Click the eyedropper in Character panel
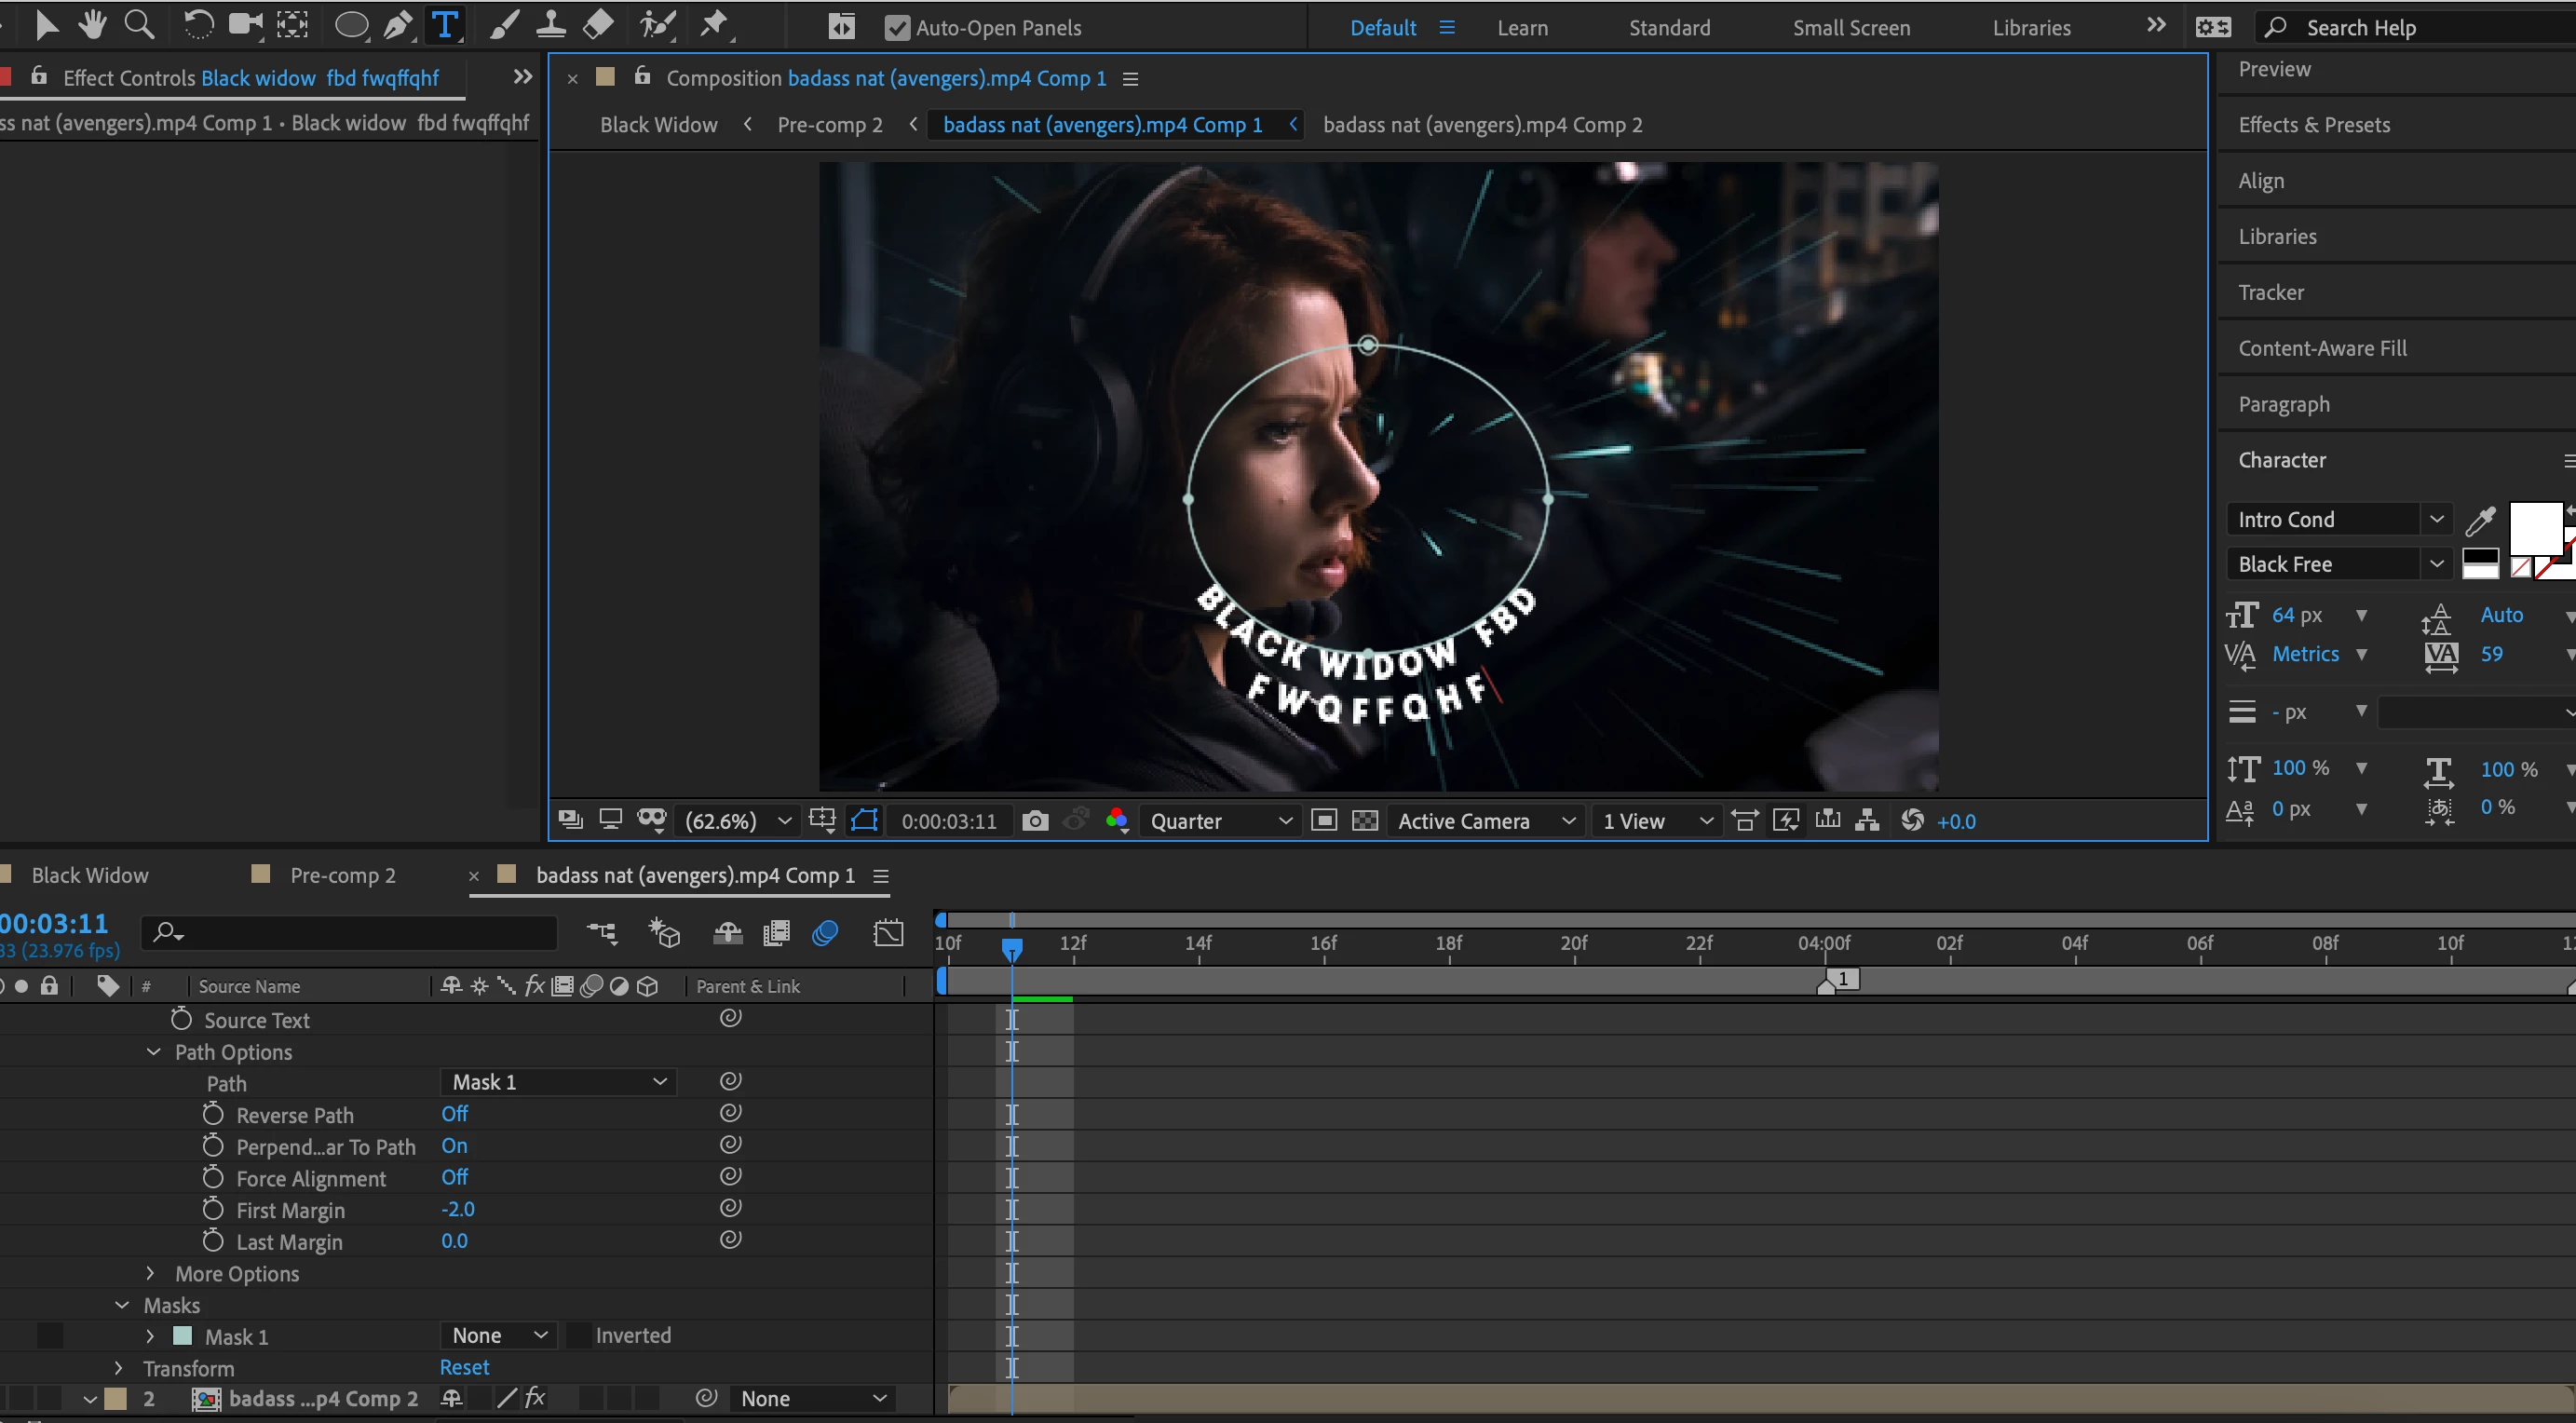2576x1423 pixels. [2481, 520]
